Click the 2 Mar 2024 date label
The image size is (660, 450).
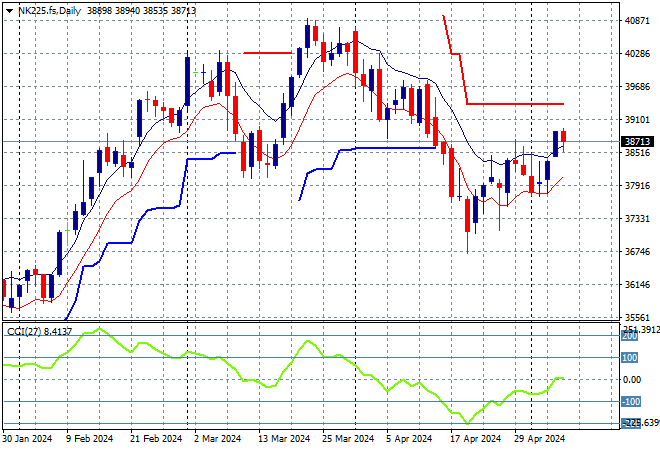218,439
